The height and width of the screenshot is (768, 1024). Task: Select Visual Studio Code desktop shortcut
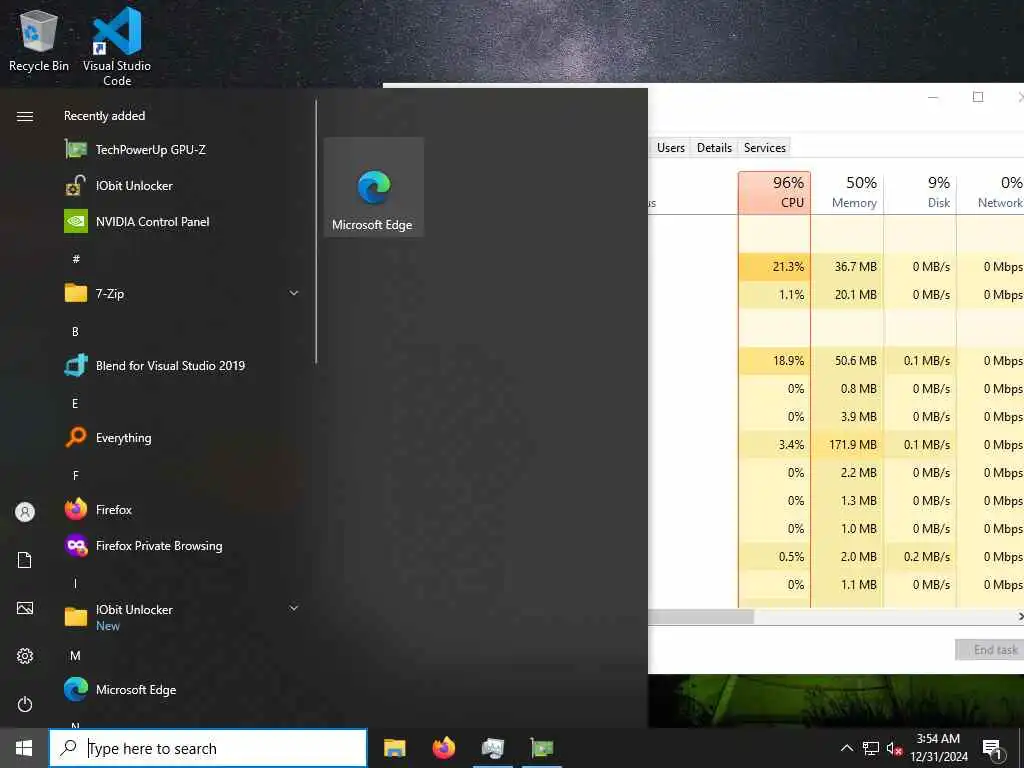pos(117,46)
